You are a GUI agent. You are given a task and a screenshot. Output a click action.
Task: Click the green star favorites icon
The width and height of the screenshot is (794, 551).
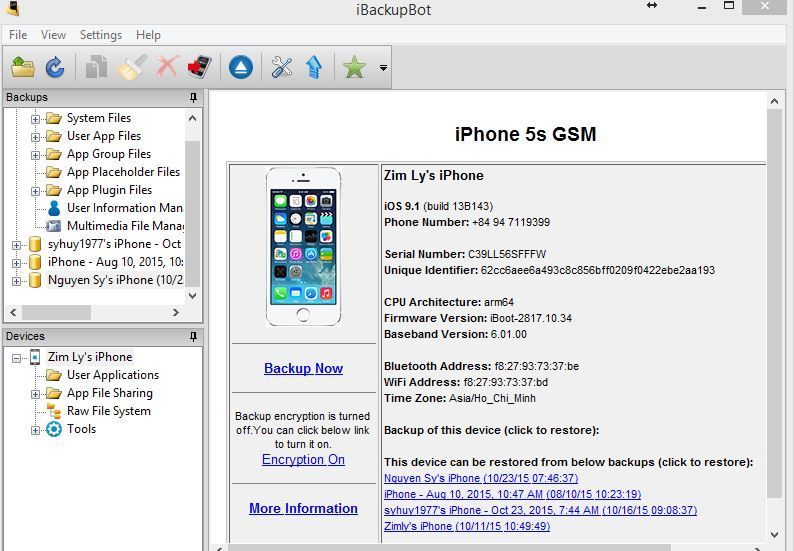354,67
